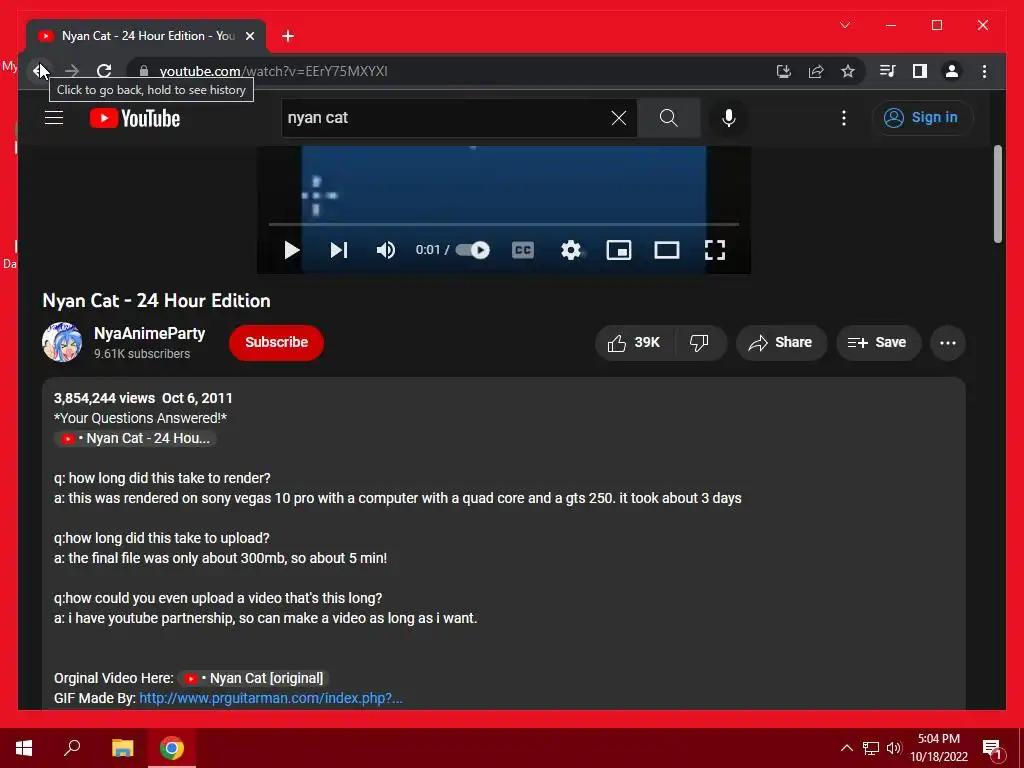The width and height of the screenshot is (1024, 768).
Task: Click the page vertical scrollbar
Action: coord(998,194)
